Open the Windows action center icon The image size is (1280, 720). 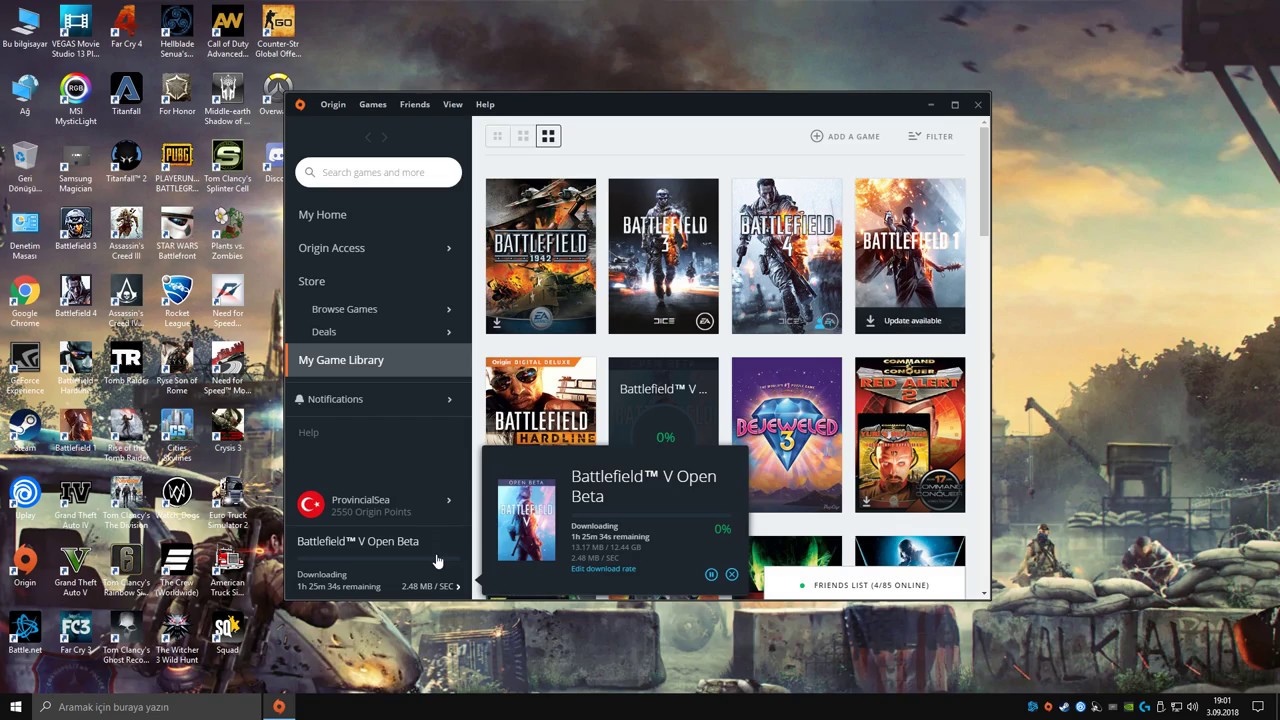[x=1258, y=707]
